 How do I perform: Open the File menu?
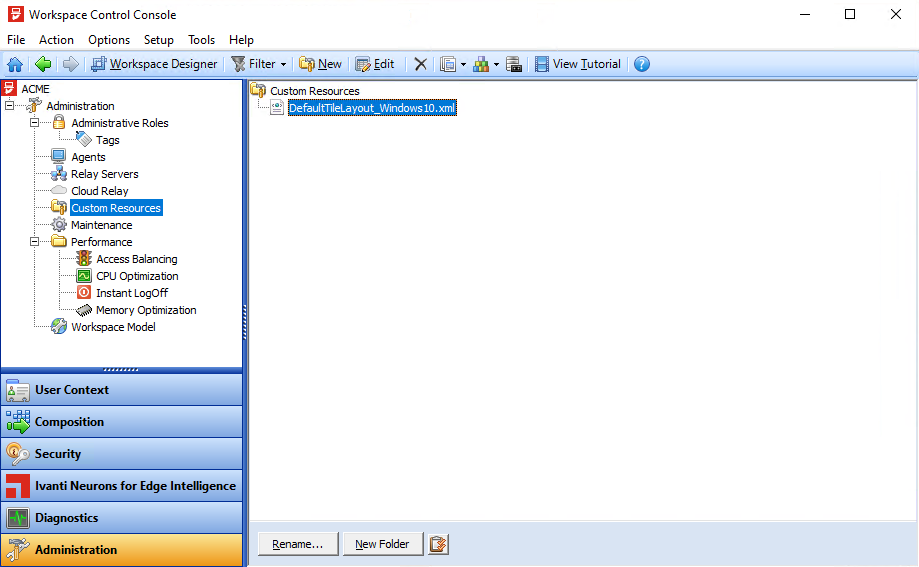pos(16,40)
